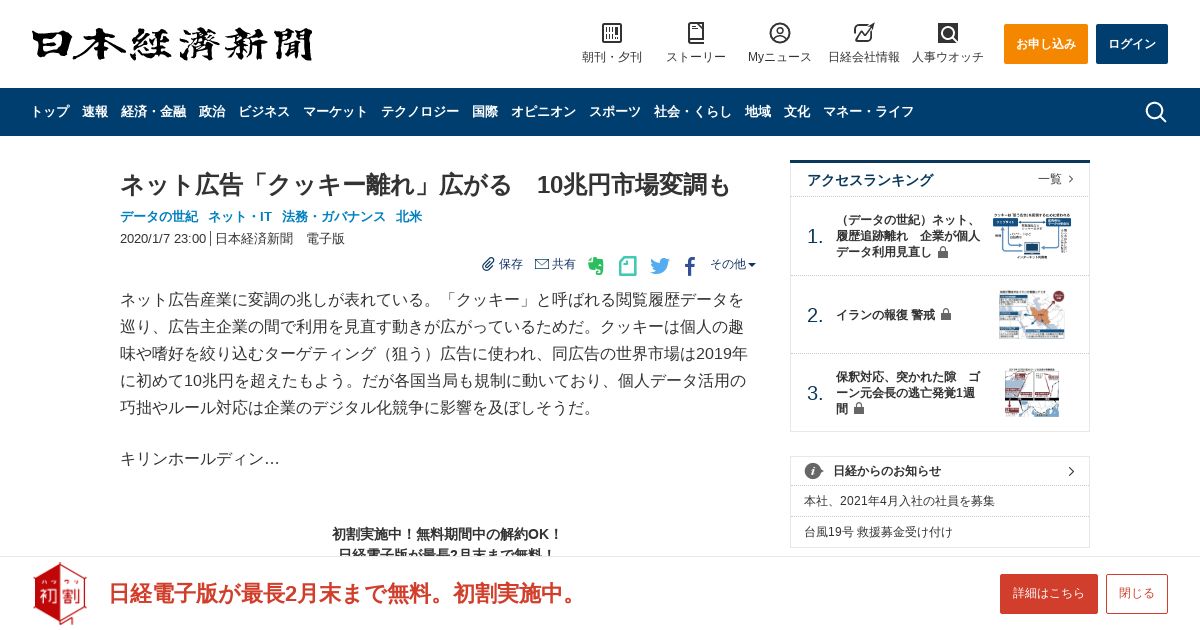Click the 初割 hexagon badge

60,593
